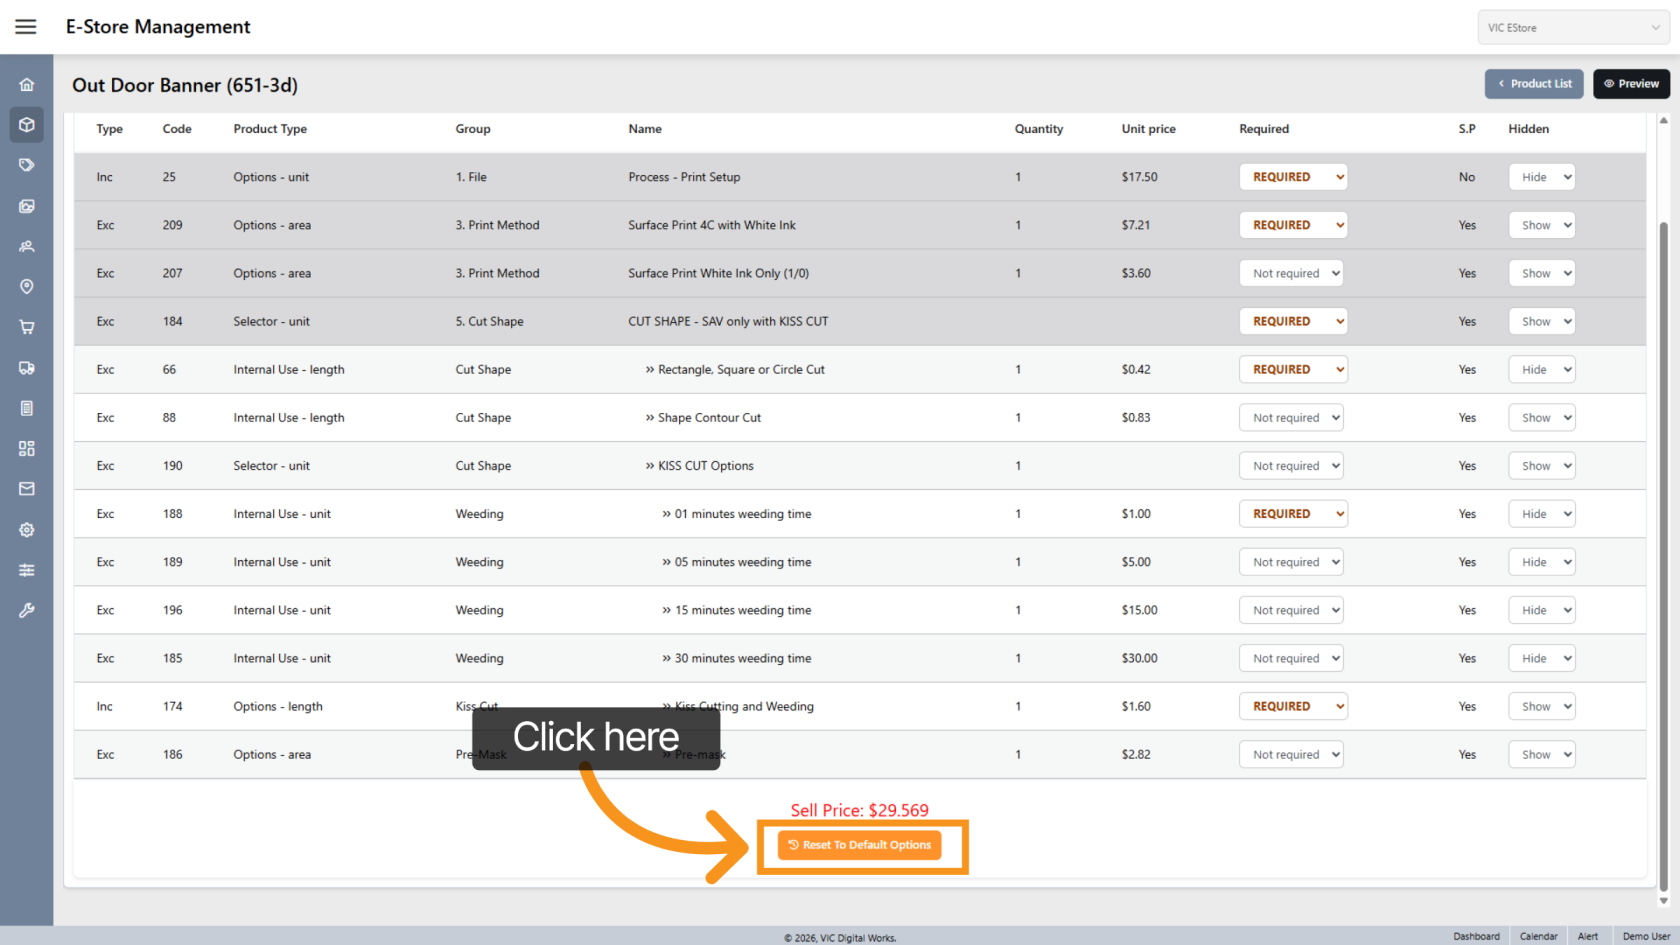This screenshot has height=945, width=1680.
Task: Open Required dropdown for Process - Print Setup
Action: pos(1292,177)
